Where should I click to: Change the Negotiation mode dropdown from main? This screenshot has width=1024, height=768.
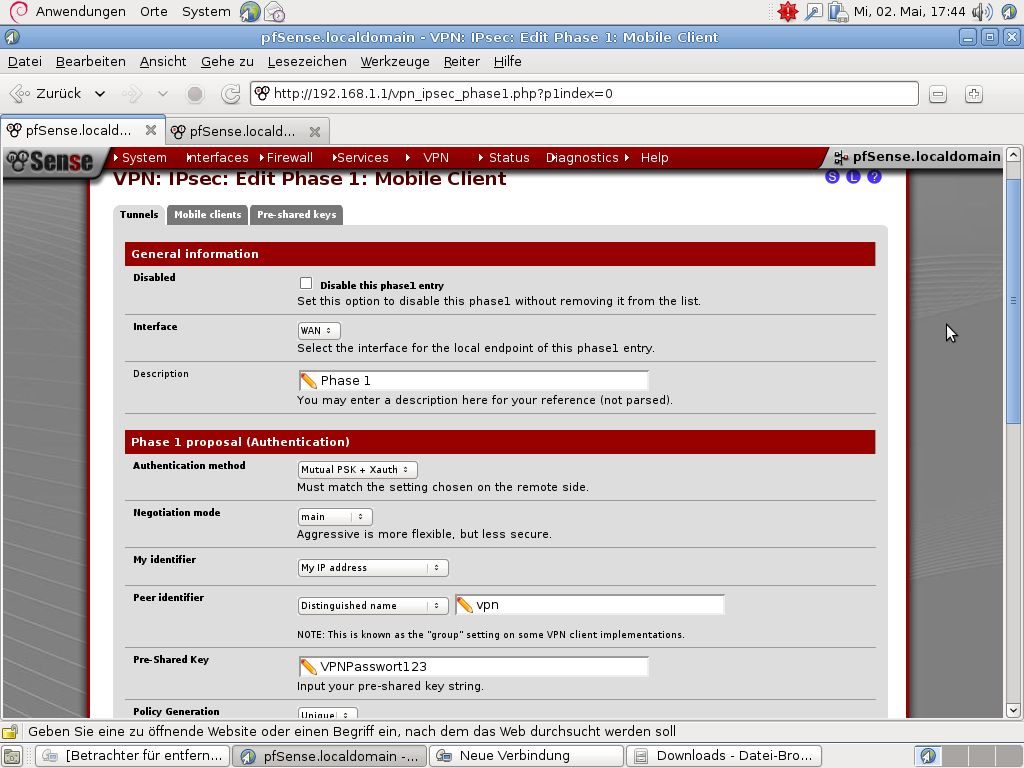pyautogui.click(x=335, y=517)
